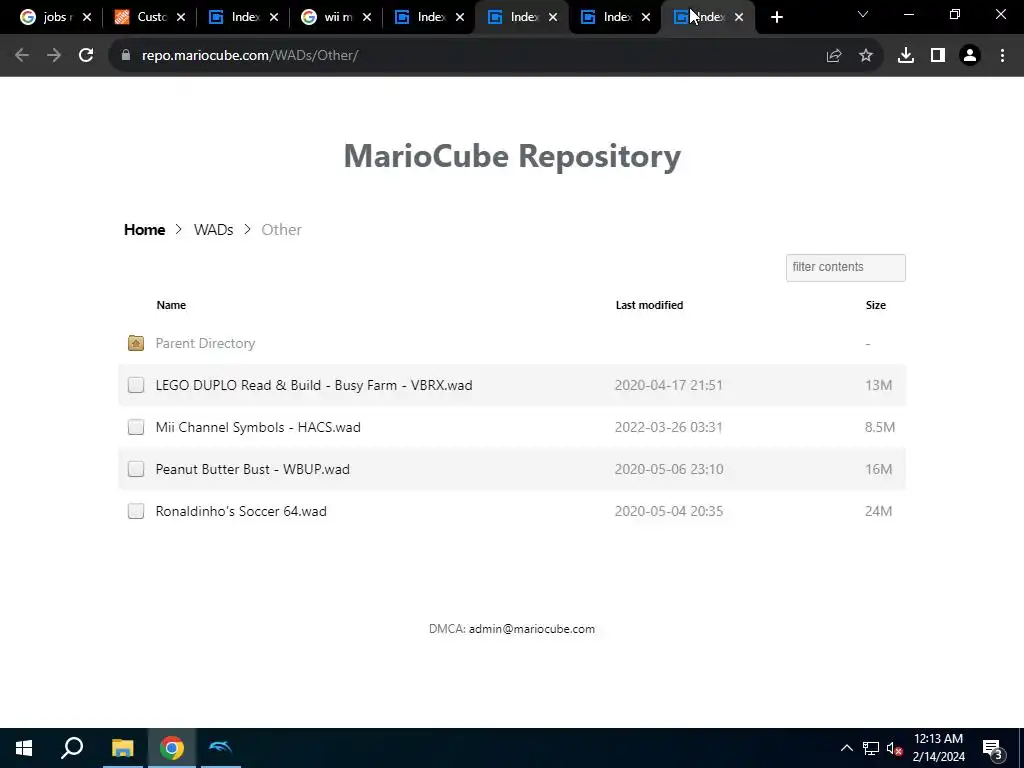
Task: Click the '2020-04-17 21:51' modified date
Action: click(x=669, y=385)
